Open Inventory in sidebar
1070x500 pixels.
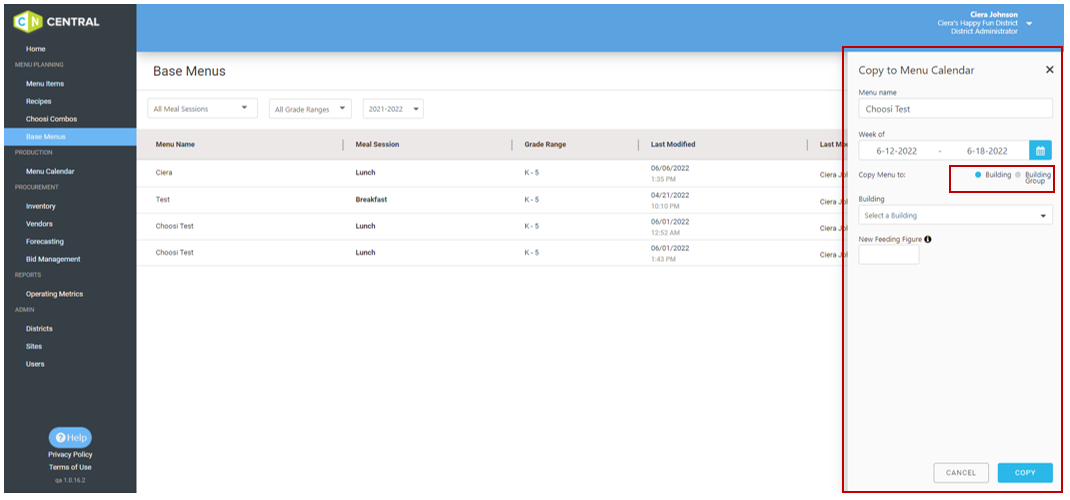tap(41, 206)
